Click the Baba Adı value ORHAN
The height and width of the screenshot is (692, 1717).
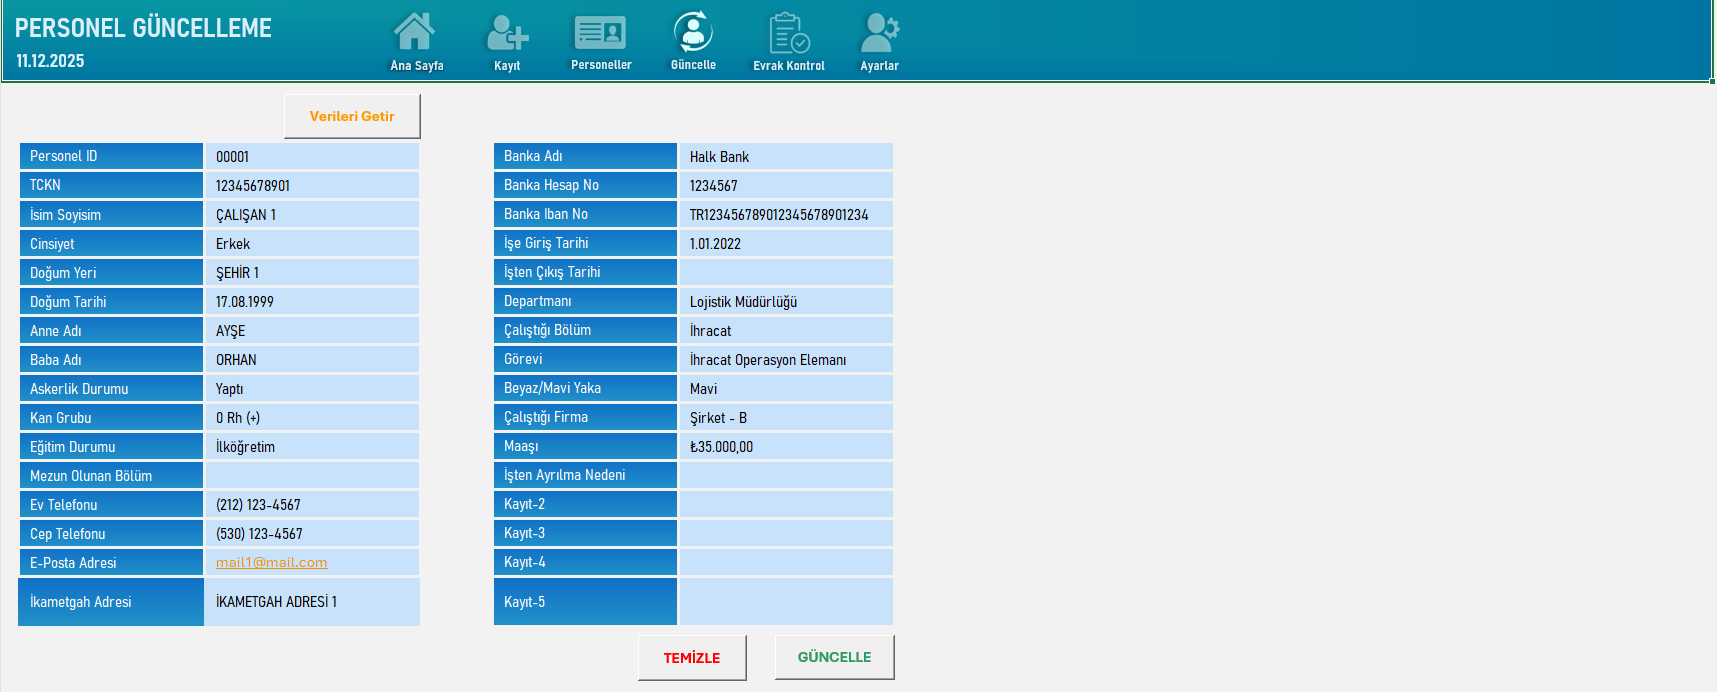312,359
